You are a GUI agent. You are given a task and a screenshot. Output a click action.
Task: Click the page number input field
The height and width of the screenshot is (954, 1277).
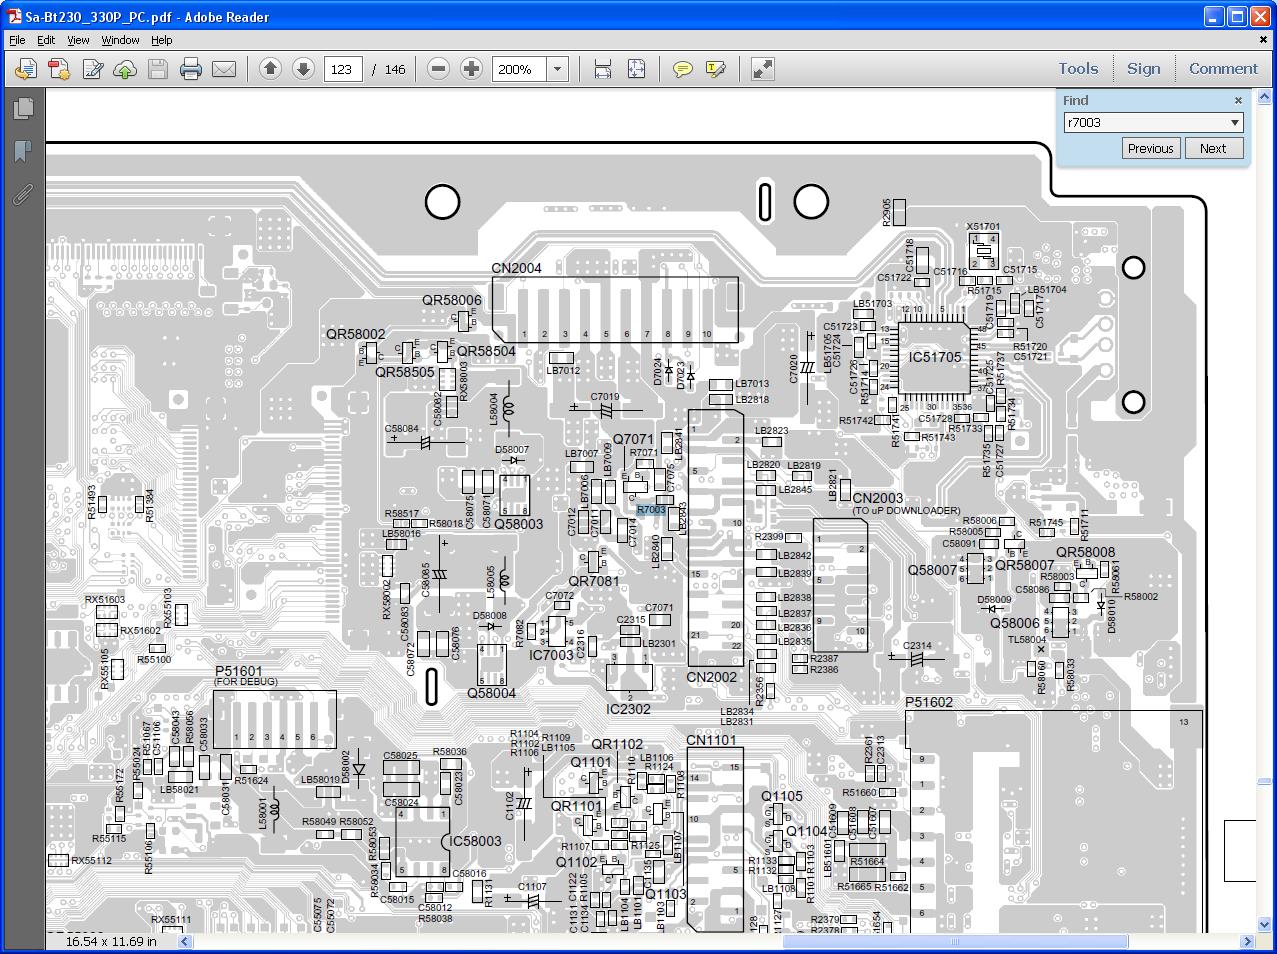pyautogui.click(x=342, y=69)
